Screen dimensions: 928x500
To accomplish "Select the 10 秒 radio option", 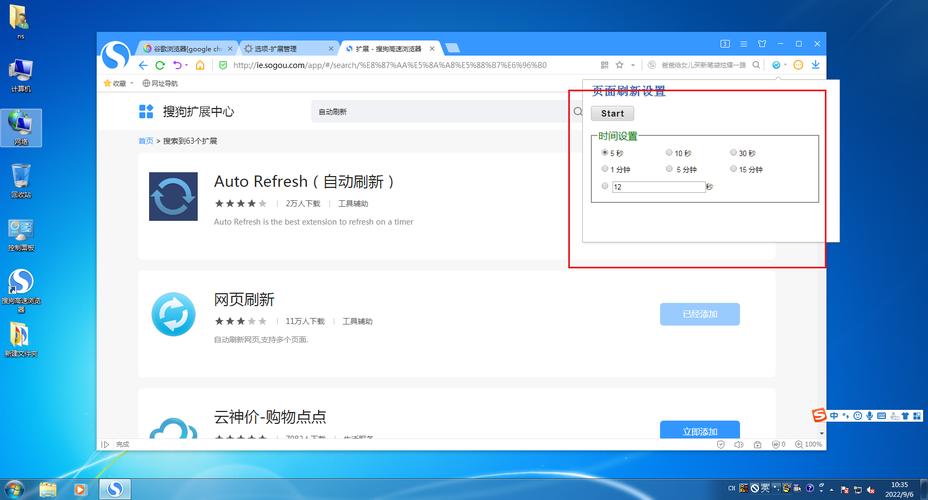I will tap(669, 153).
